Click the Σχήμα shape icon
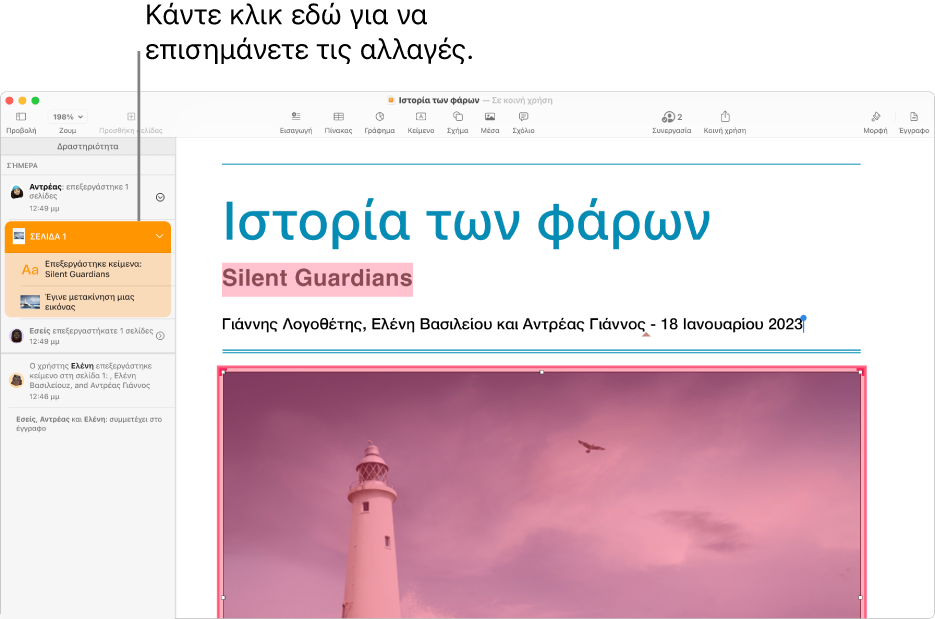935x619 pixels. (x=457, y=117)
